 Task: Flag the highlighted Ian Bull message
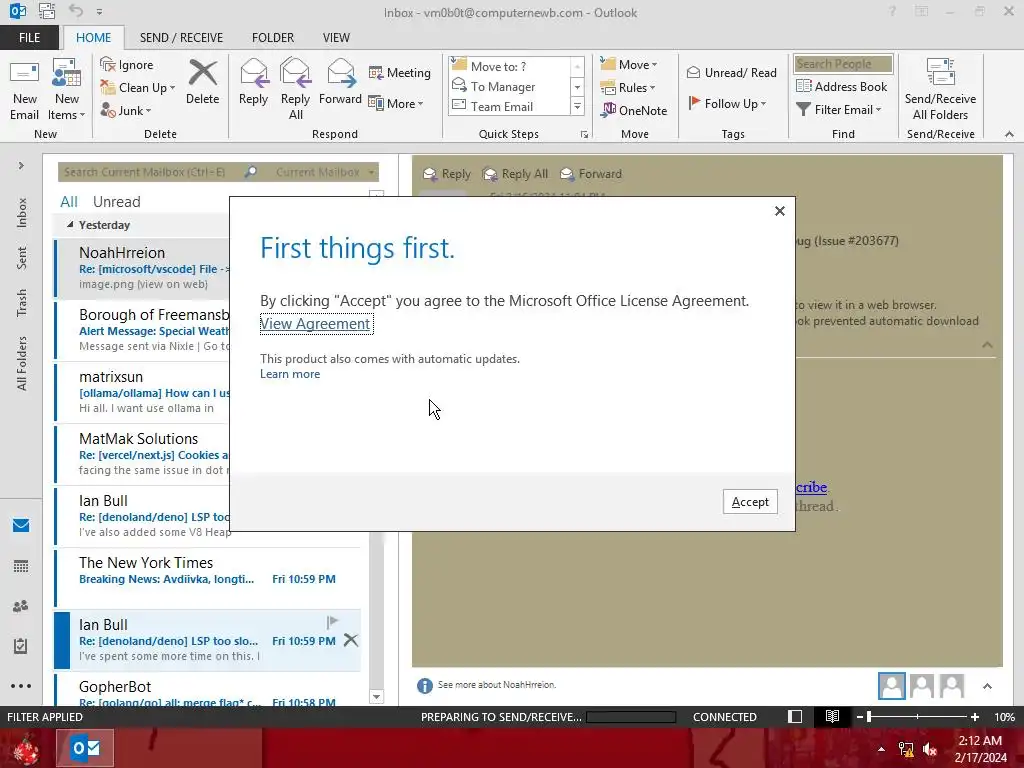(332, 621)
